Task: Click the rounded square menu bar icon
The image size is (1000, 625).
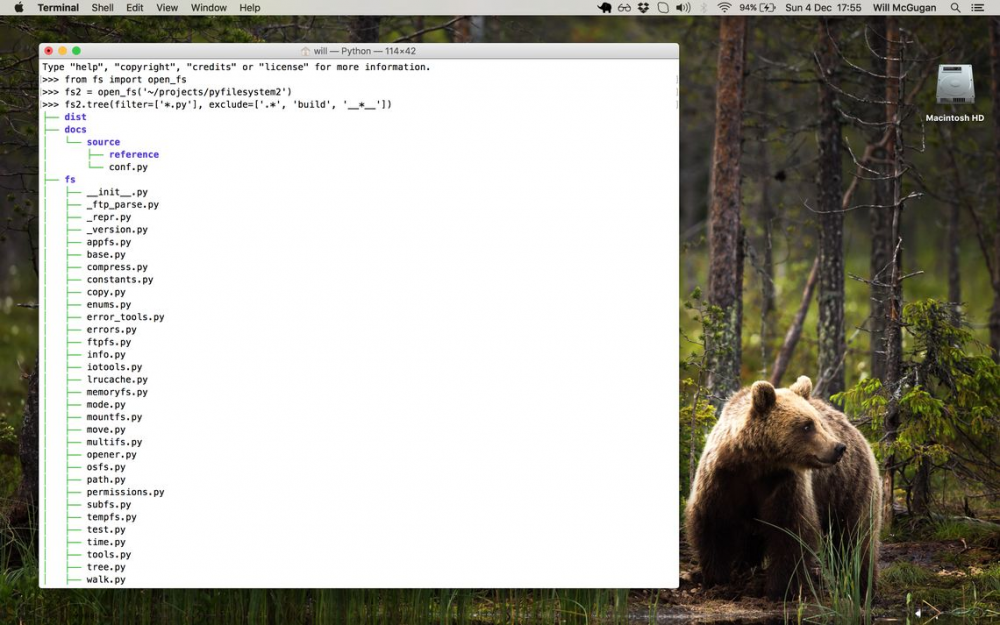Action: pyautogui.click(x=663, y=8)
